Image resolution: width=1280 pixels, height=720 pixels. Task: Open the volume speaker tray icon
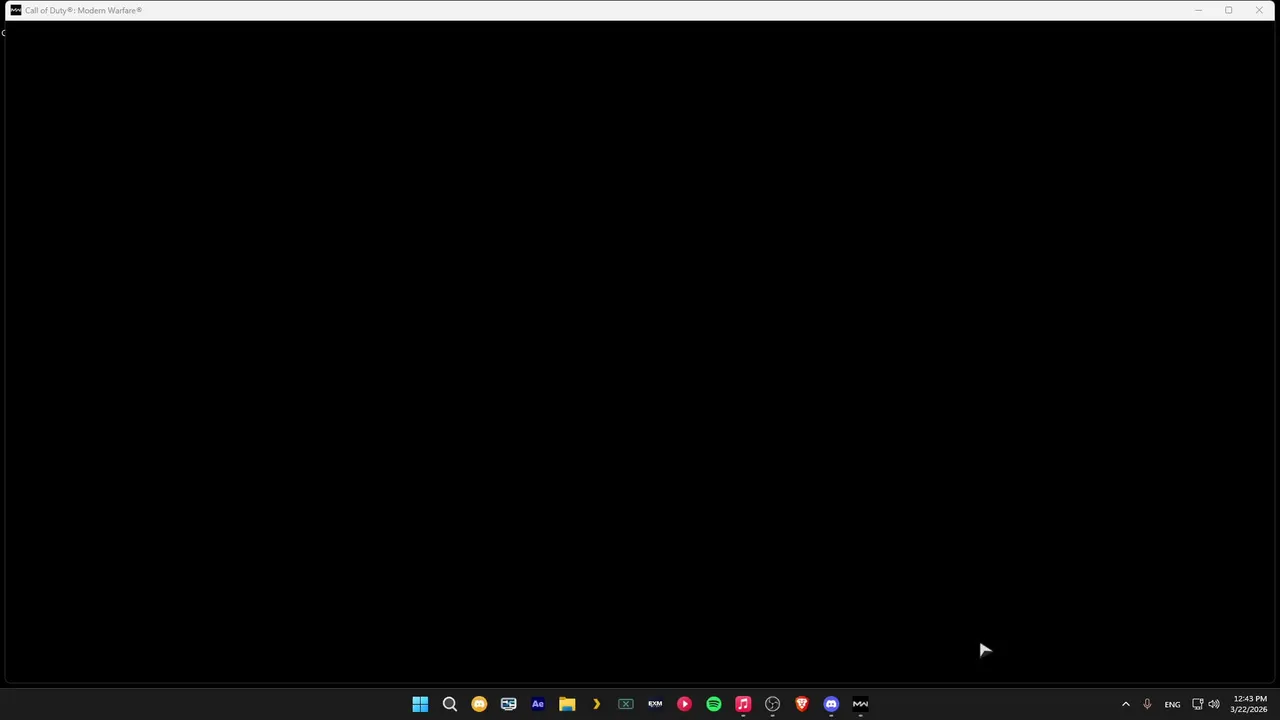tap(1214, 704)
